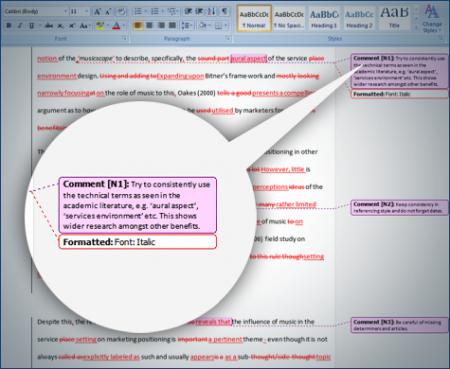The image size is (450, 369).
Task: Click the Bullets list icon
Action: click(138, 12)
